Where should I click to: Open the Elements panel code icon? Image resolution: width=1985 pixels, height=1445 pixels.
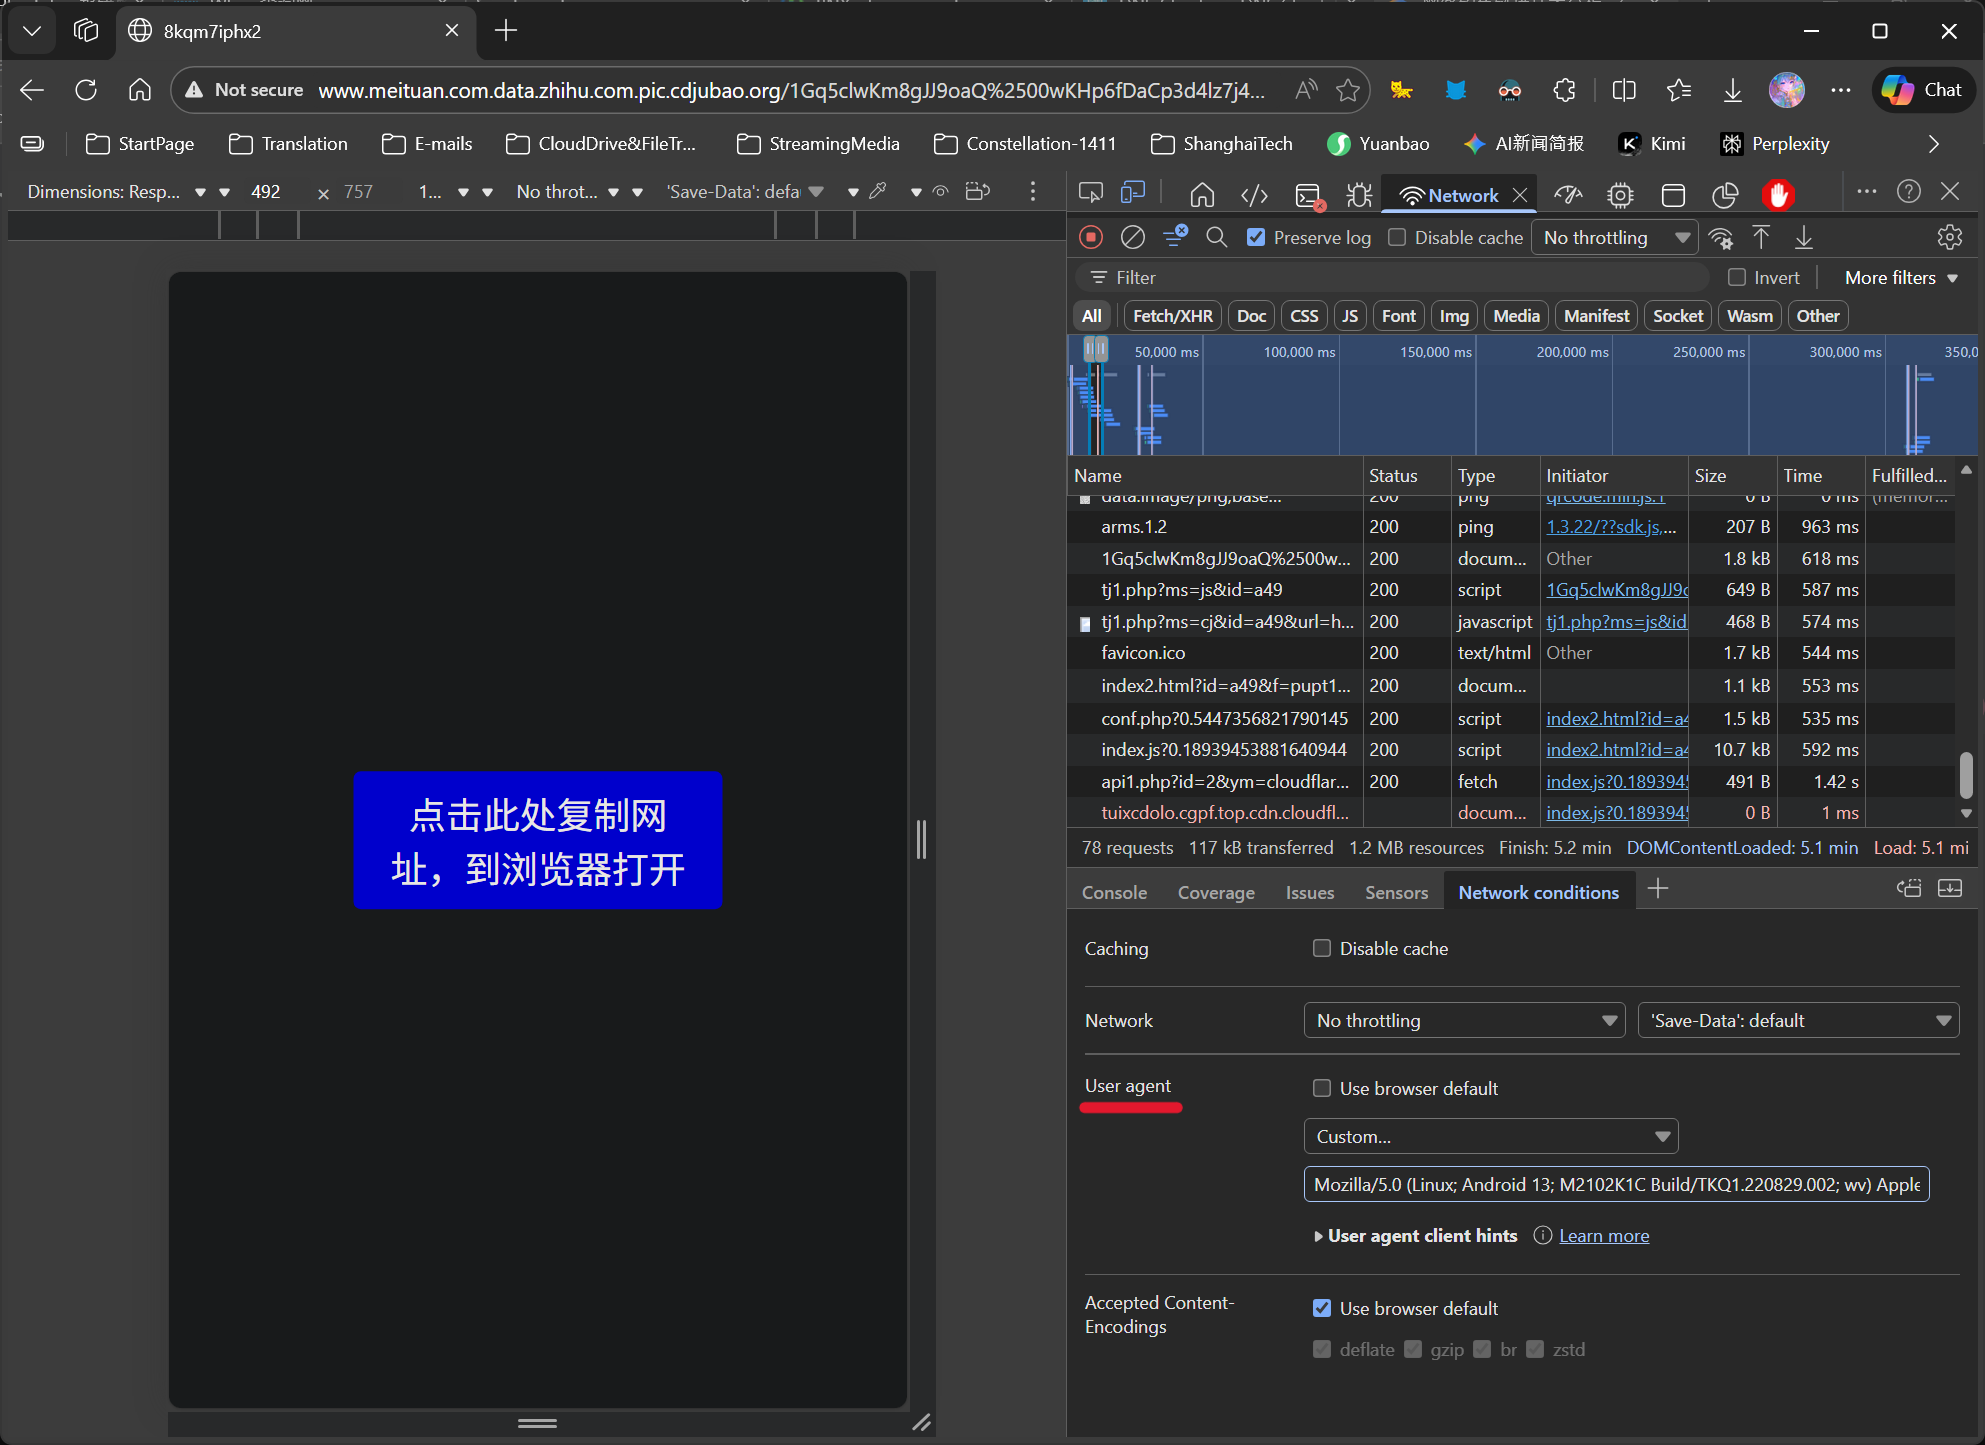click(1254, 195)
